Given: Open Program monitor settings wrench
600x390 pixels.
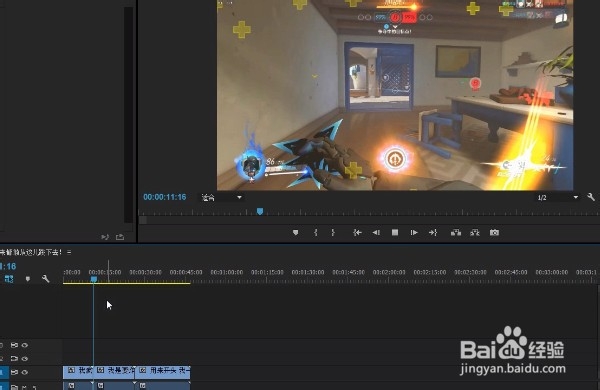Looking at the screenshot, I should pos(591,197).
